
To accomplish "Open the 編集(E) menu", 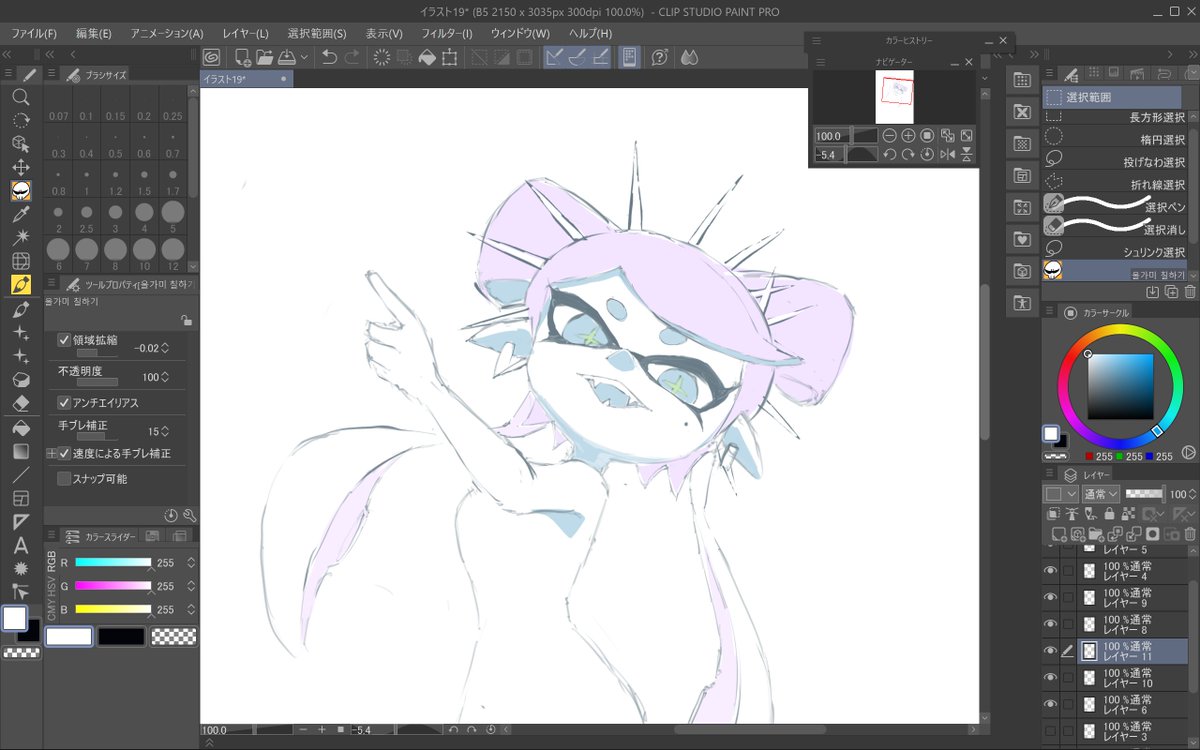I will 94,34.
